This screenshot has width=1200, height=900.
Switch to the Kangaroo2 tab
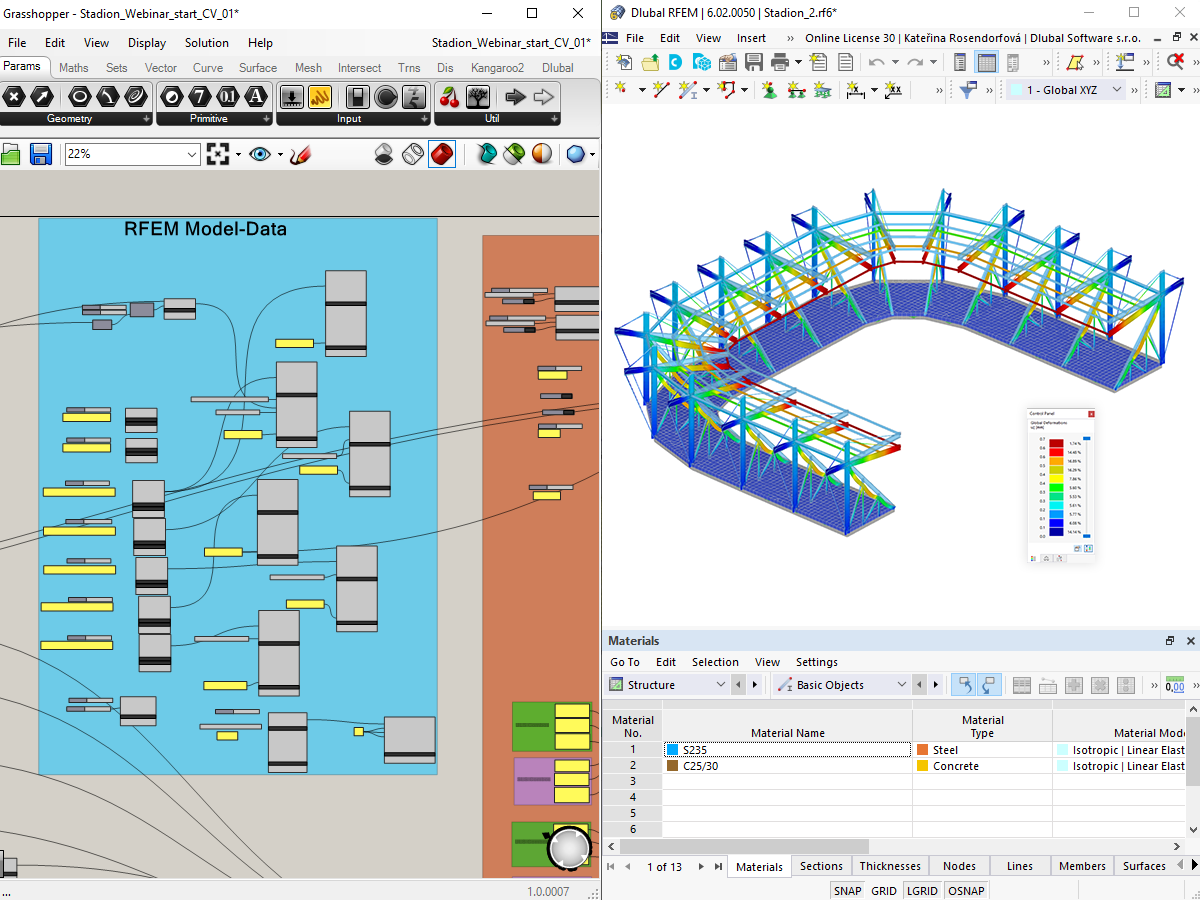(x=497, y=68)
